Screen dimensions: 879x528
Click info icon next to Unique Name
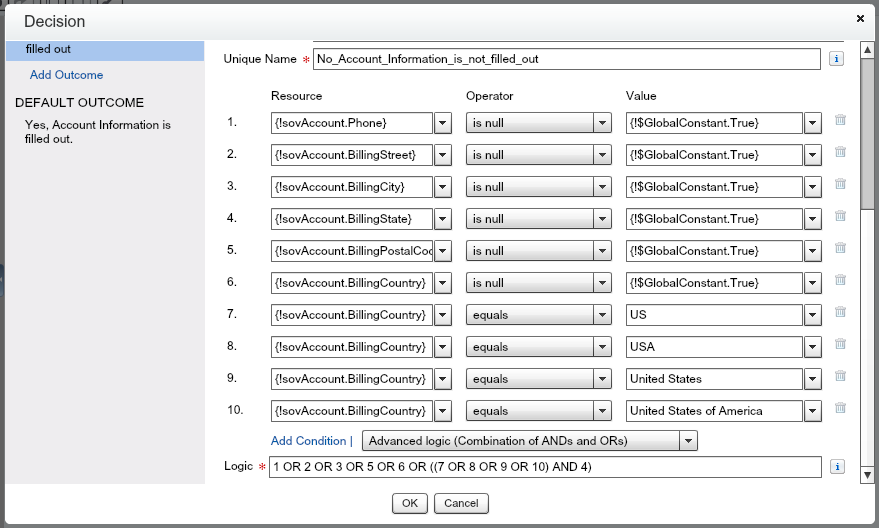coord(837,59)
